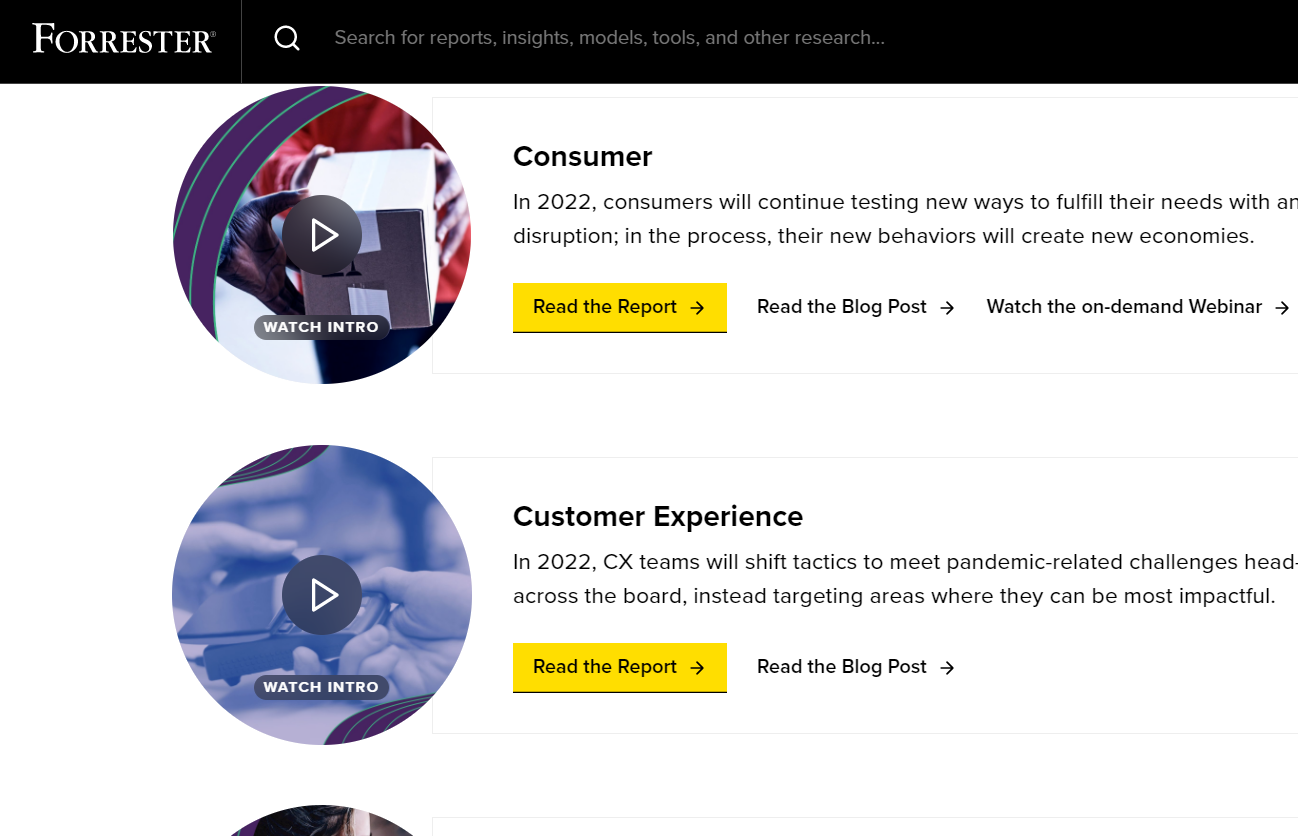This screenshot has width=1298, height=836.
Task: Click arrow in Customer Experience Read the Report
Action: click(x=698, y=668)
